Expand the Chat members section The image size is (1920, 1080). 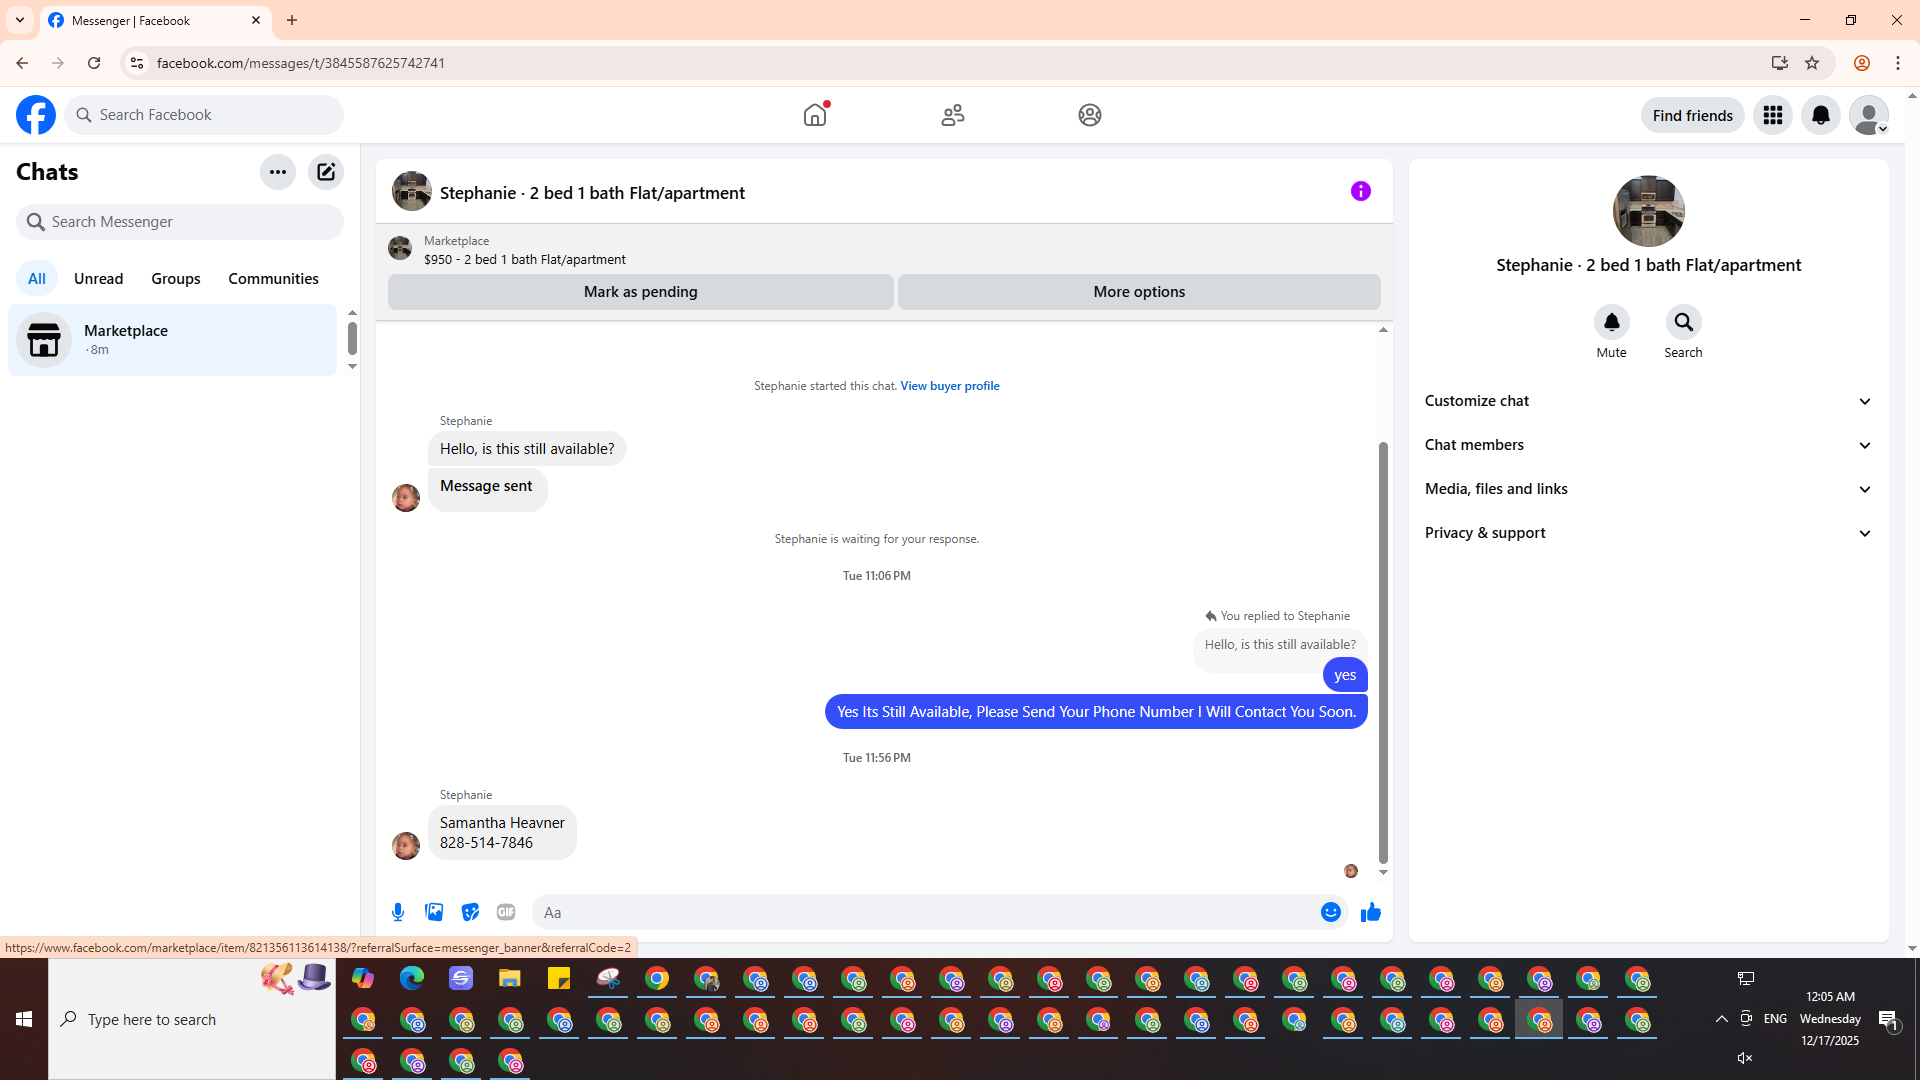(1649, 445)
